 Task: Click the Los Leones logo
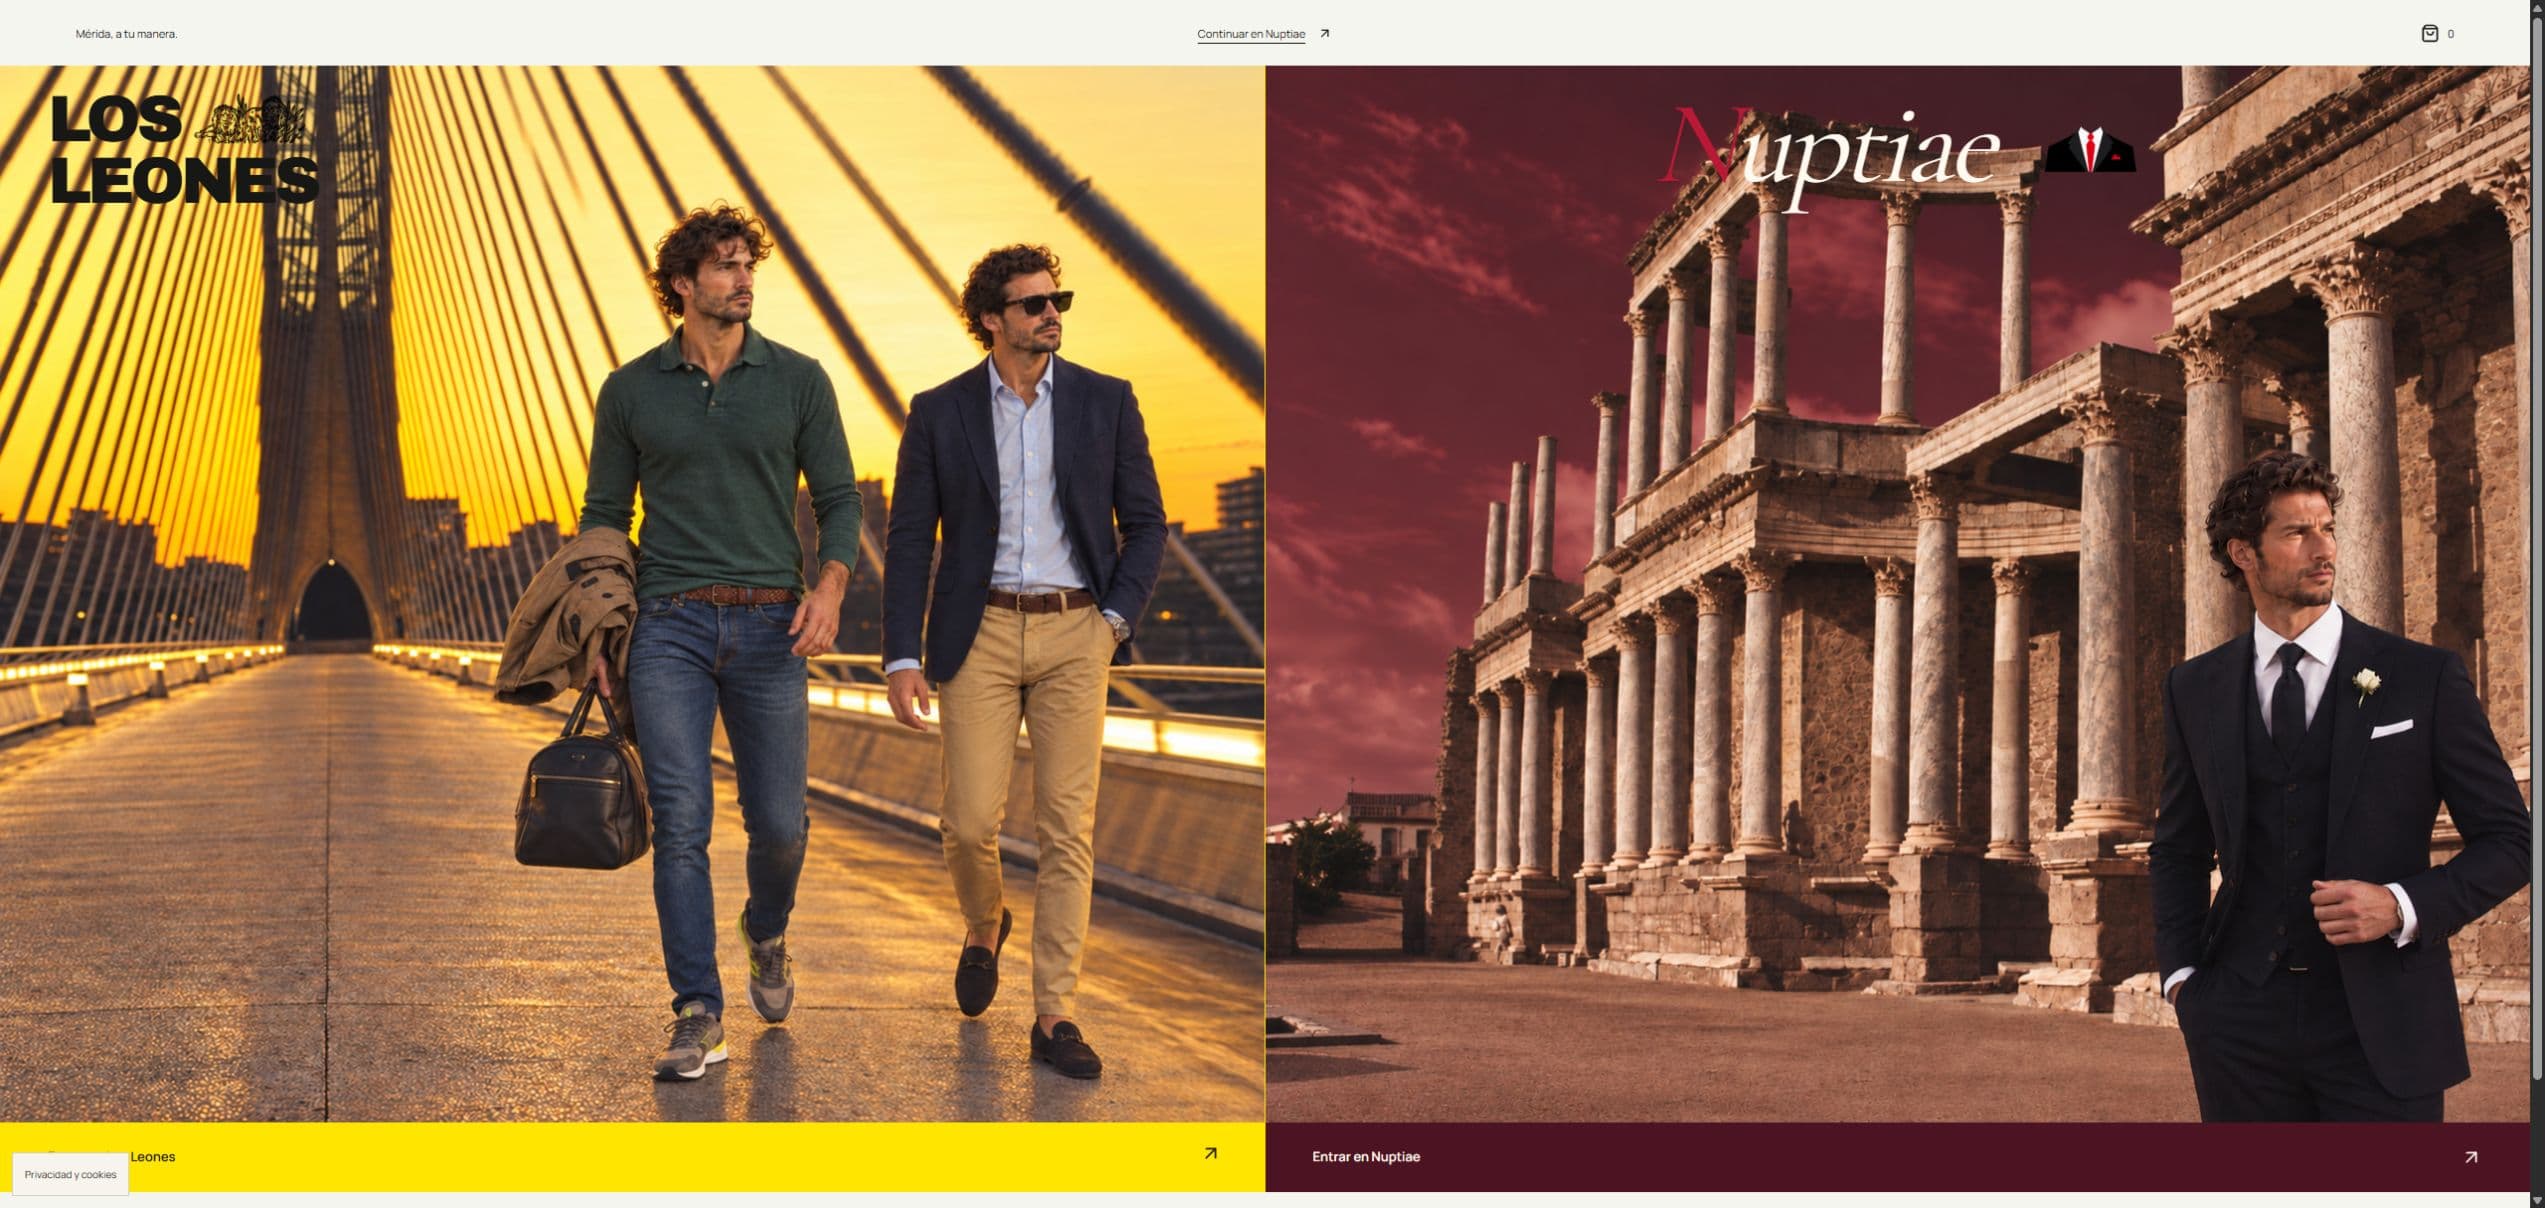[184, 149]
